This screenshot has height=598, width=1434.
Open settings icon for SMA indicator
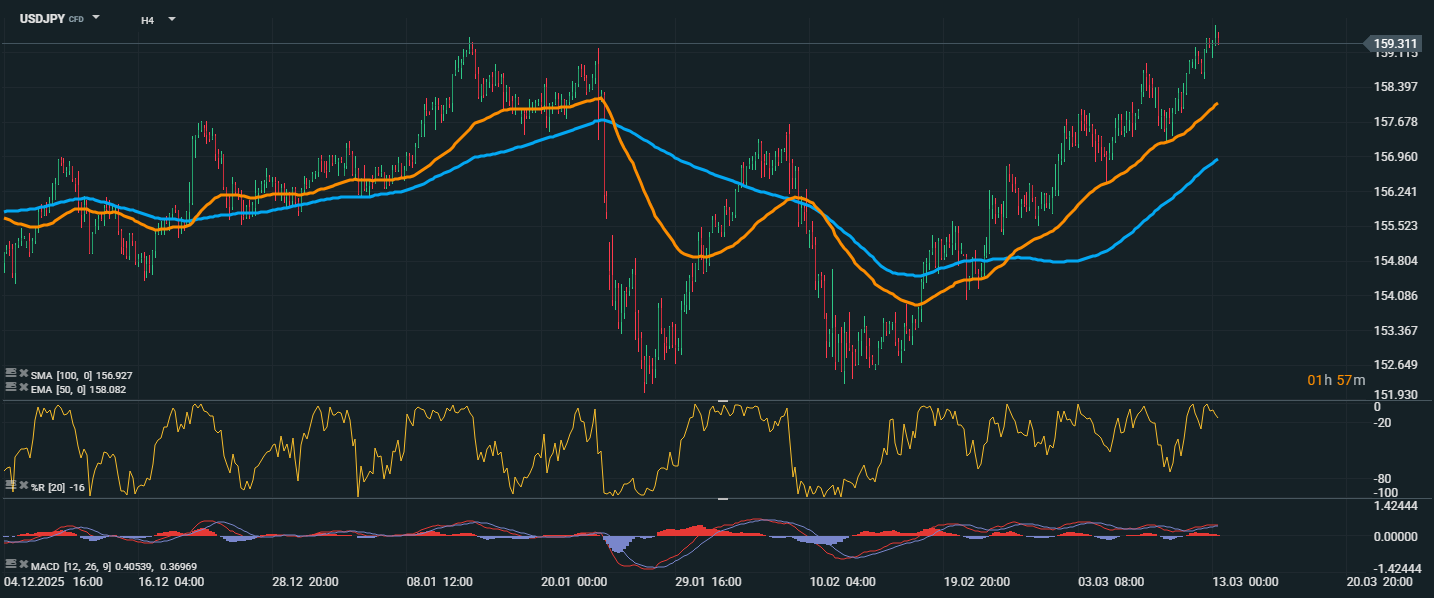pos(11,374)
